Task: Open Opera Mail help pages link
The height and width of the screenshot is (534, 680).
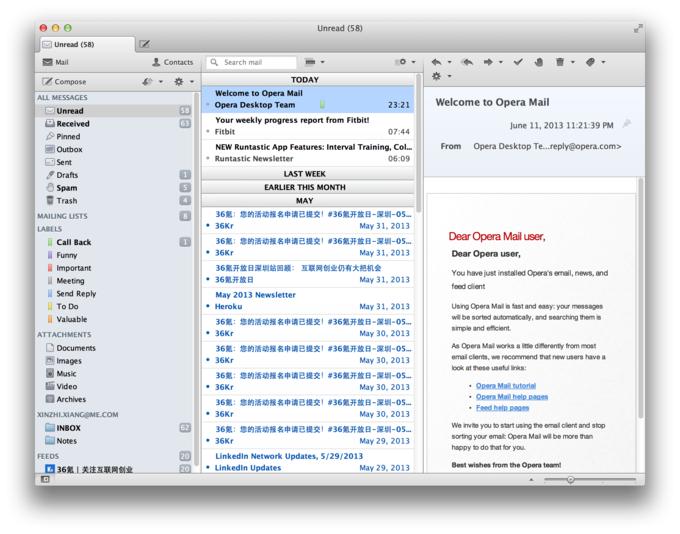Action: (512, 396)
